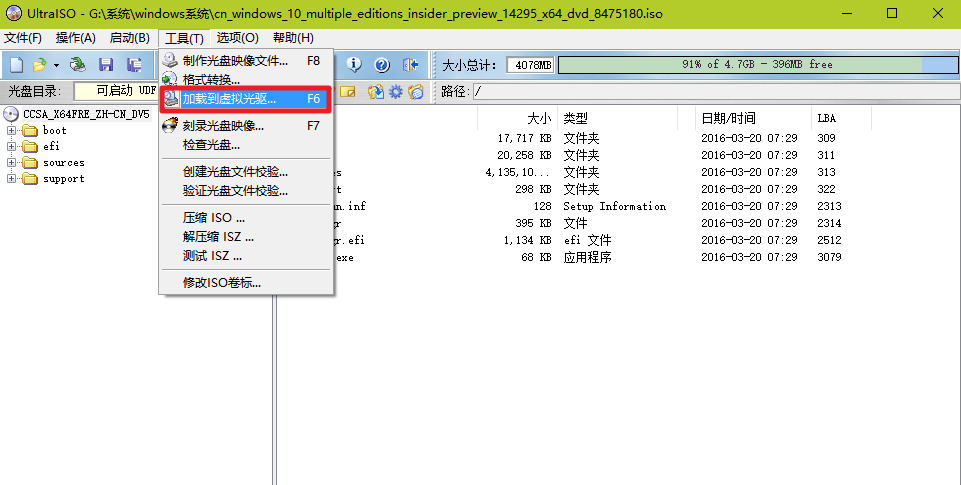Click the 可启动 UDF boot type field
961x485 pixels.
[115, 91]
